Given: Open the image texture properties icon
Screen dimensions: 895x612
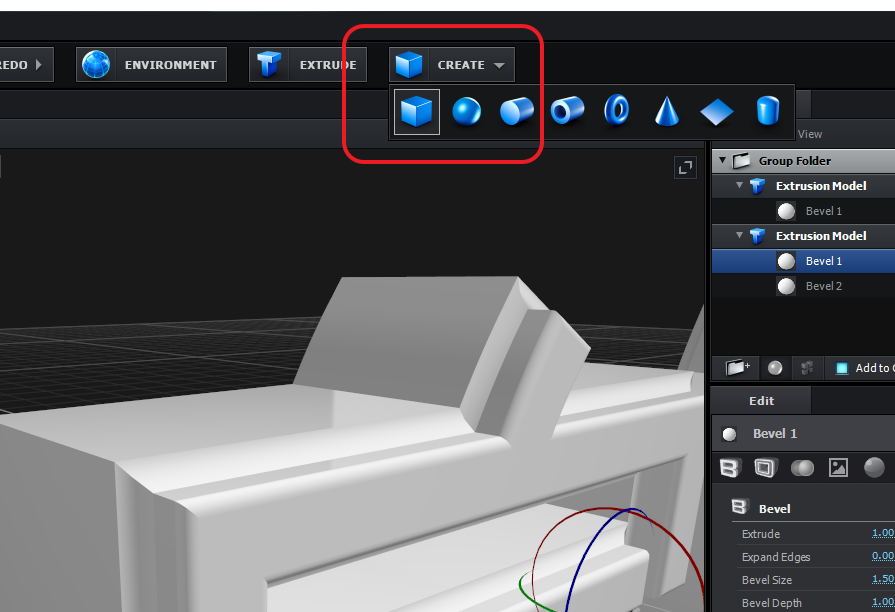Looking at the screenshot, I should pos(838,468).
